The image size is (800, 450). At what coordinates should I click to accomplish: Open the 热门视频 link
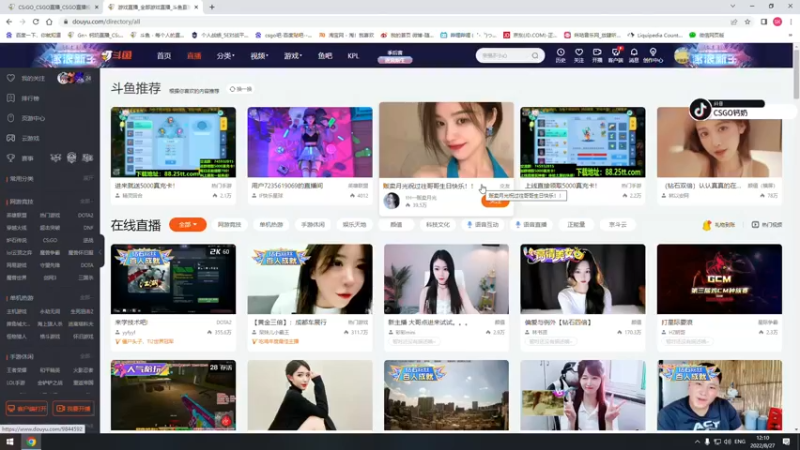pos(767,224)
